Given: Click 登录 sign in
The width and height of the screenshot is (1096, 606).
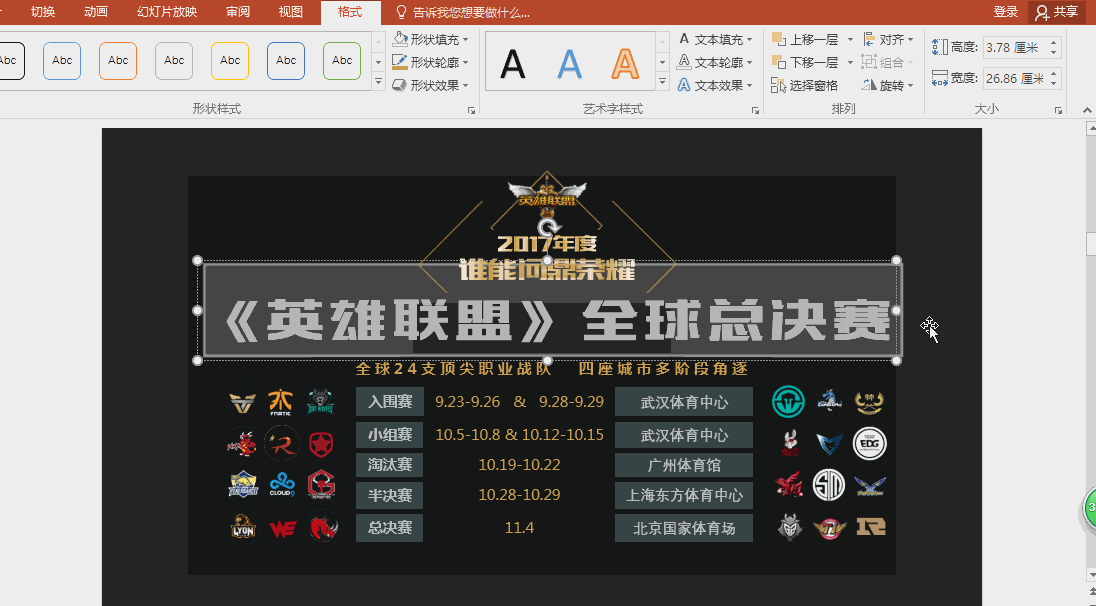Looking at the screenshot, I should pyautogui.click(x=1006, y=12).
